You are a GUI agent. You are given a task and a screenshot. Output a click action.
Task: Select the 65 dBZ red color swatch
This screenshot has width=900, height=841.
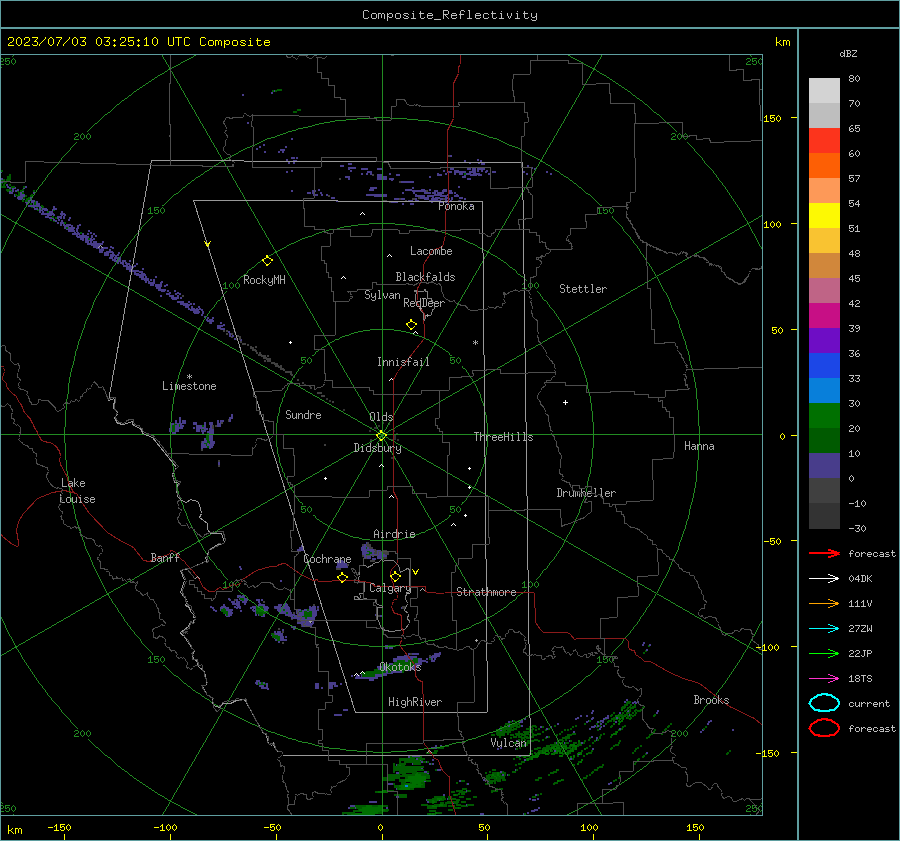(x=824, y=140)
